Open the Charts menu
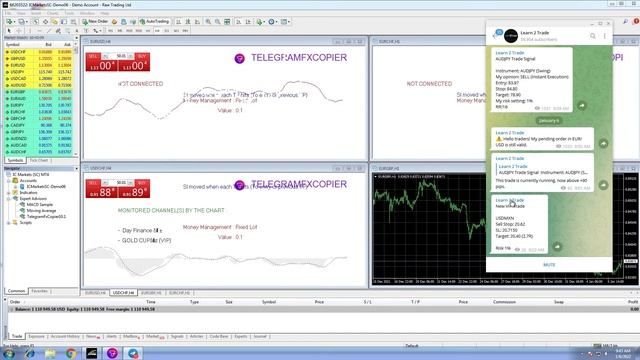The height and width of the screenshot is (360, 640). click(53, 13)
